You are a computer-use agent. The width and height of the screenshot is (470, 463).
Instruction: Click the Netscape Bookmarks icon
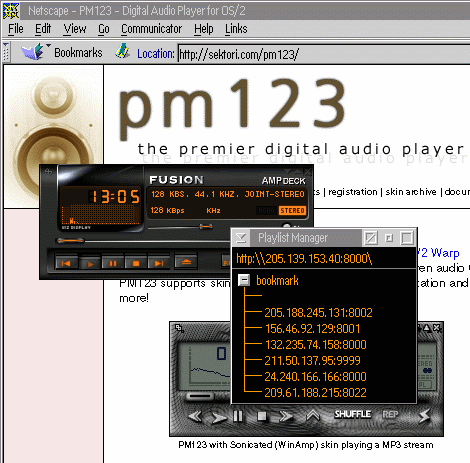coord(33,52)
